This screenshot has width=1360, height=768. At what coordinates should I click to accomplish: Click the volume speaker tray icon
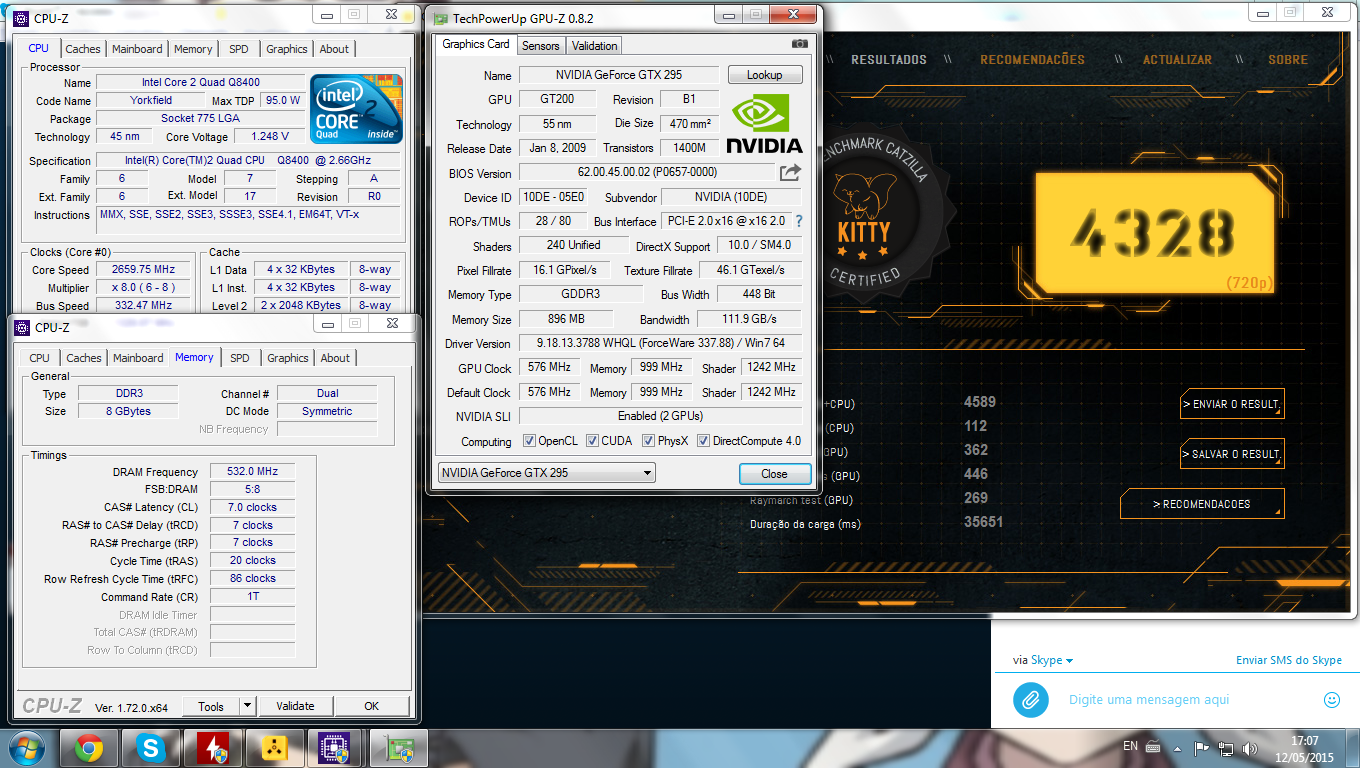(1249, 748)
